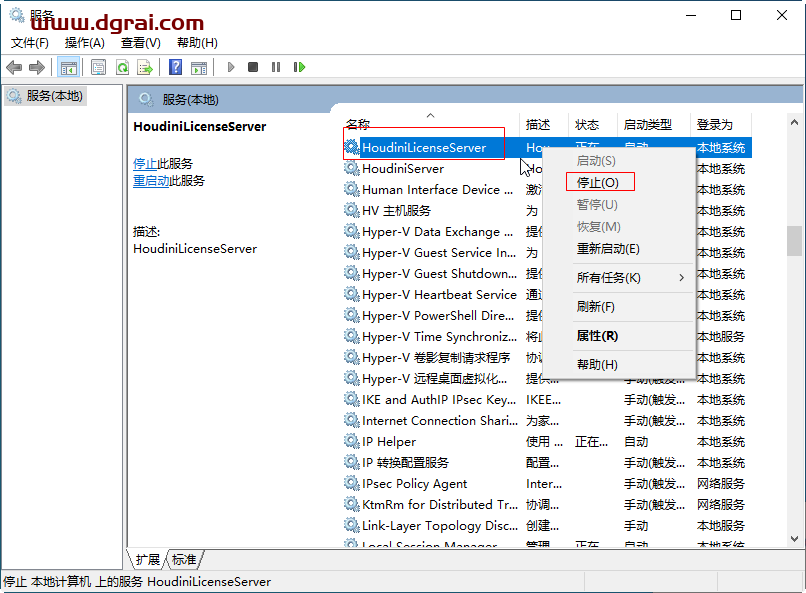Open the 查看(V) menu
The width and height of the screenshot is (806, 593).
point(140,43)
